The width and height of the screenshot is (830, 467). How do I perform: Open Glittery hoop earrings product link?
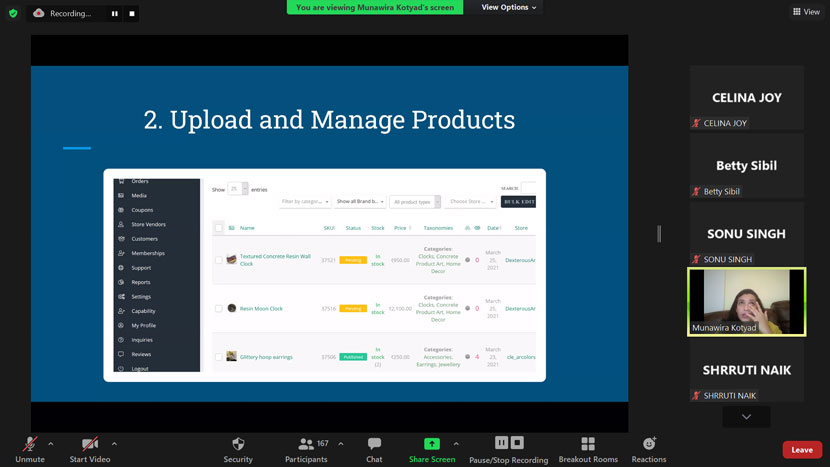pyautogui.click(x=266, y=357)
